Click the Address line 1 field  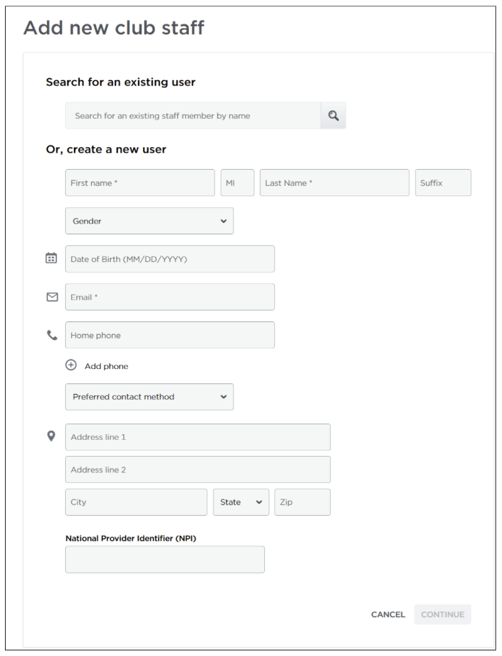pos(198,437)
